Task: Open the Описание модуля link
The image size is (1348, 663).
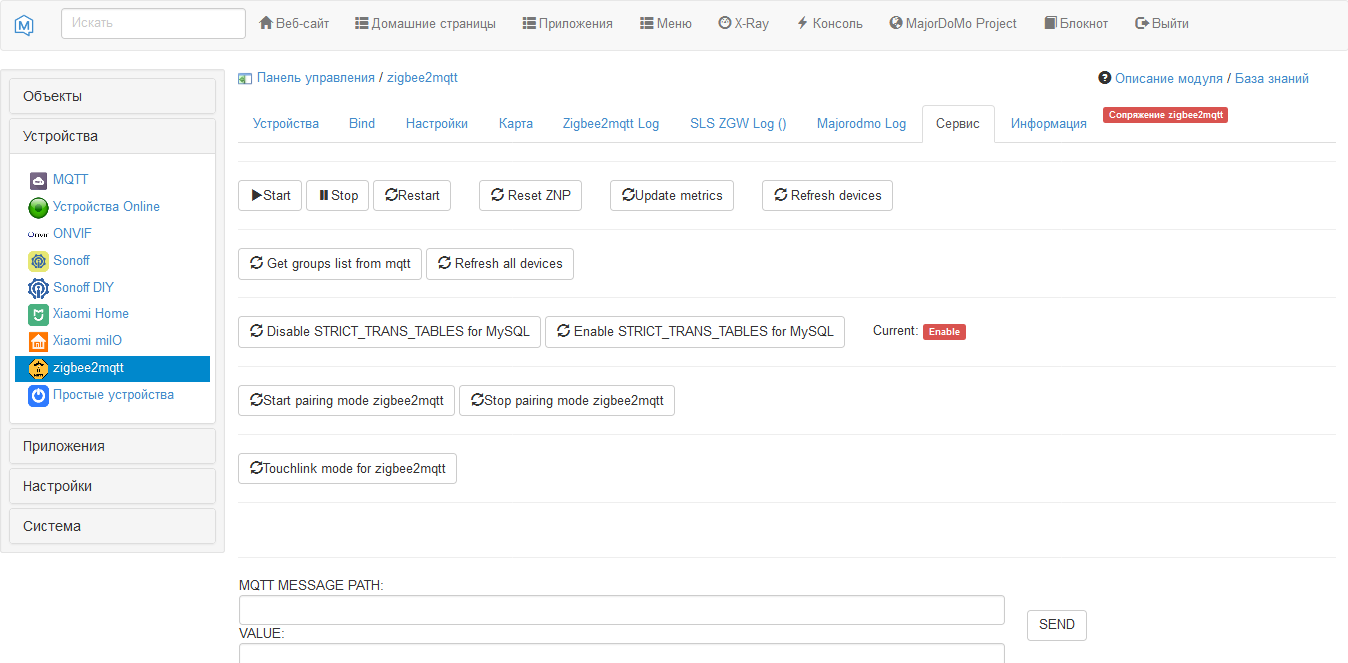Action: [1166, 77]
